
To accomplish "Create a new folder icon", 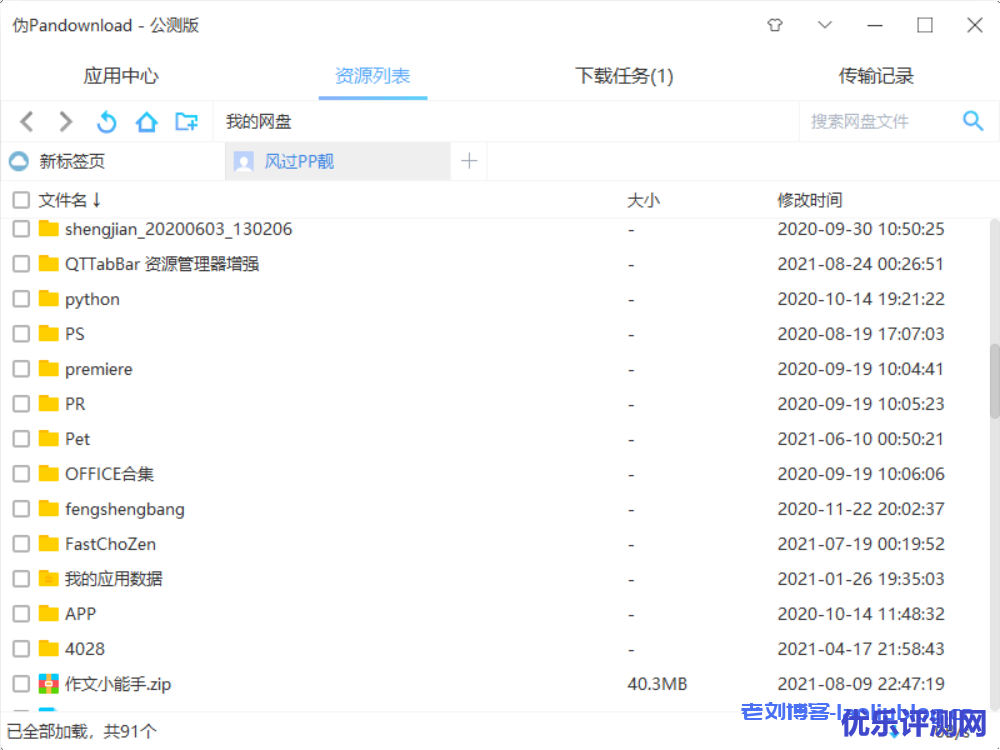I will (x=186, y=121).
